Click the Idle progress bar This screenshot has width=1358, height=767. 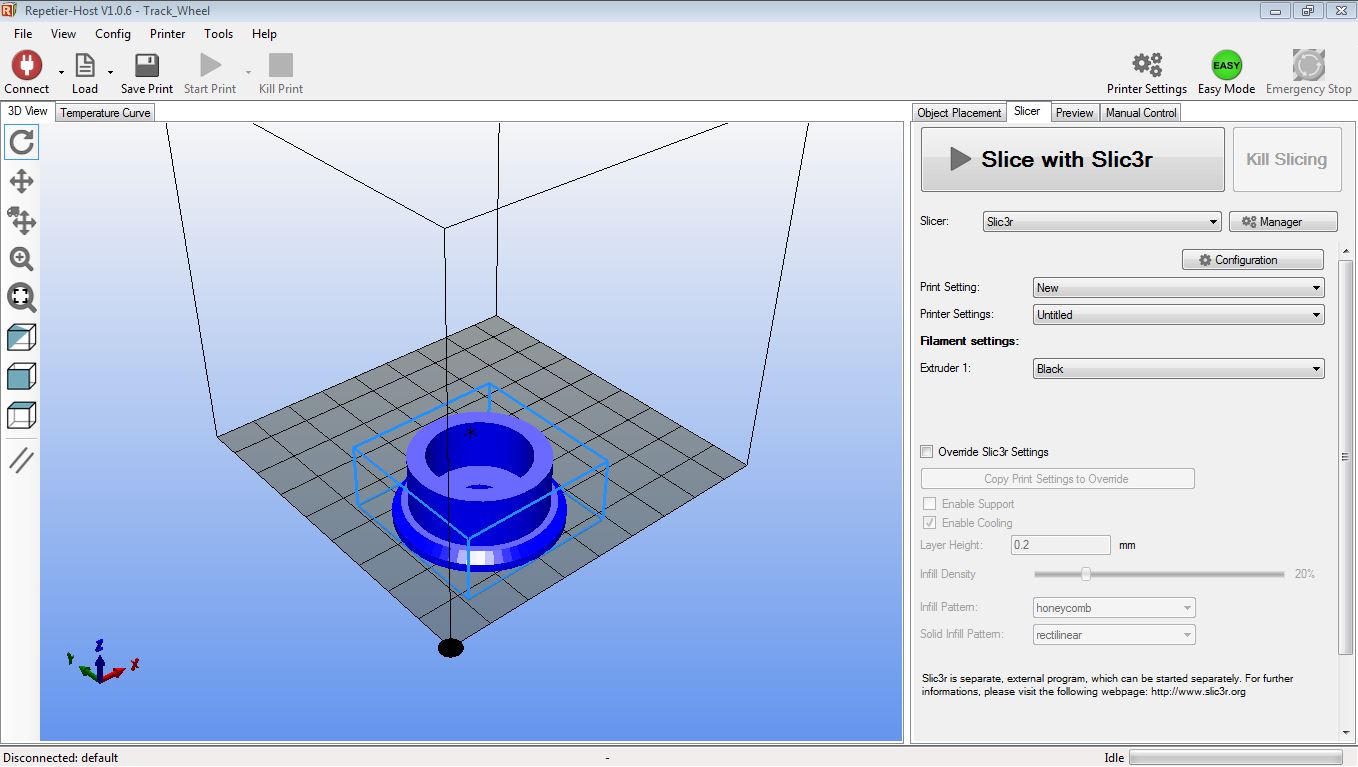1235,758
